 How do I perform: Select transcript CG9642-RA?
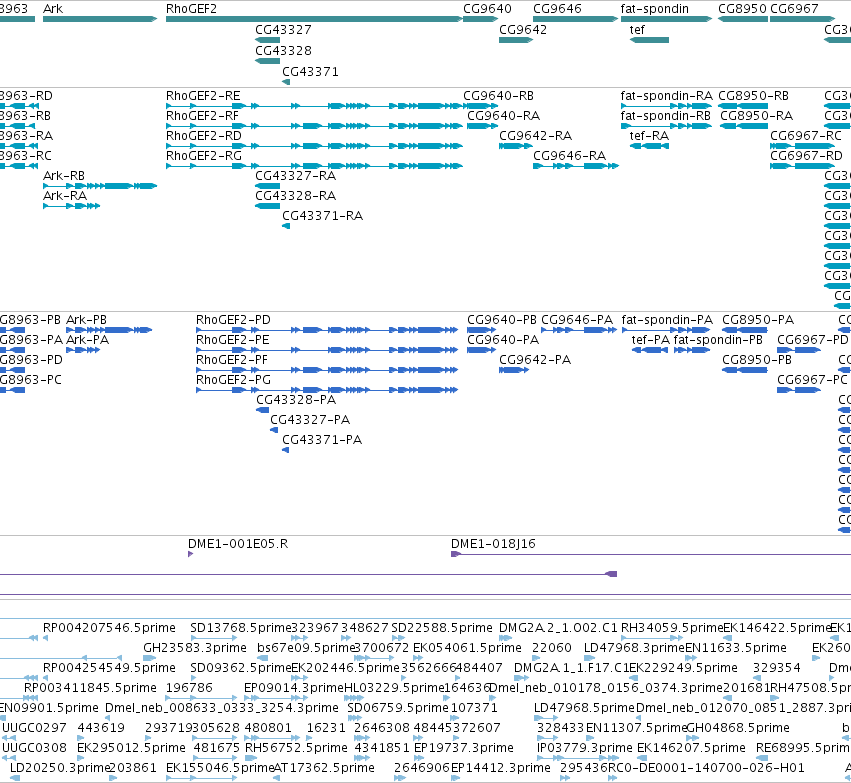tap(536, 136)
